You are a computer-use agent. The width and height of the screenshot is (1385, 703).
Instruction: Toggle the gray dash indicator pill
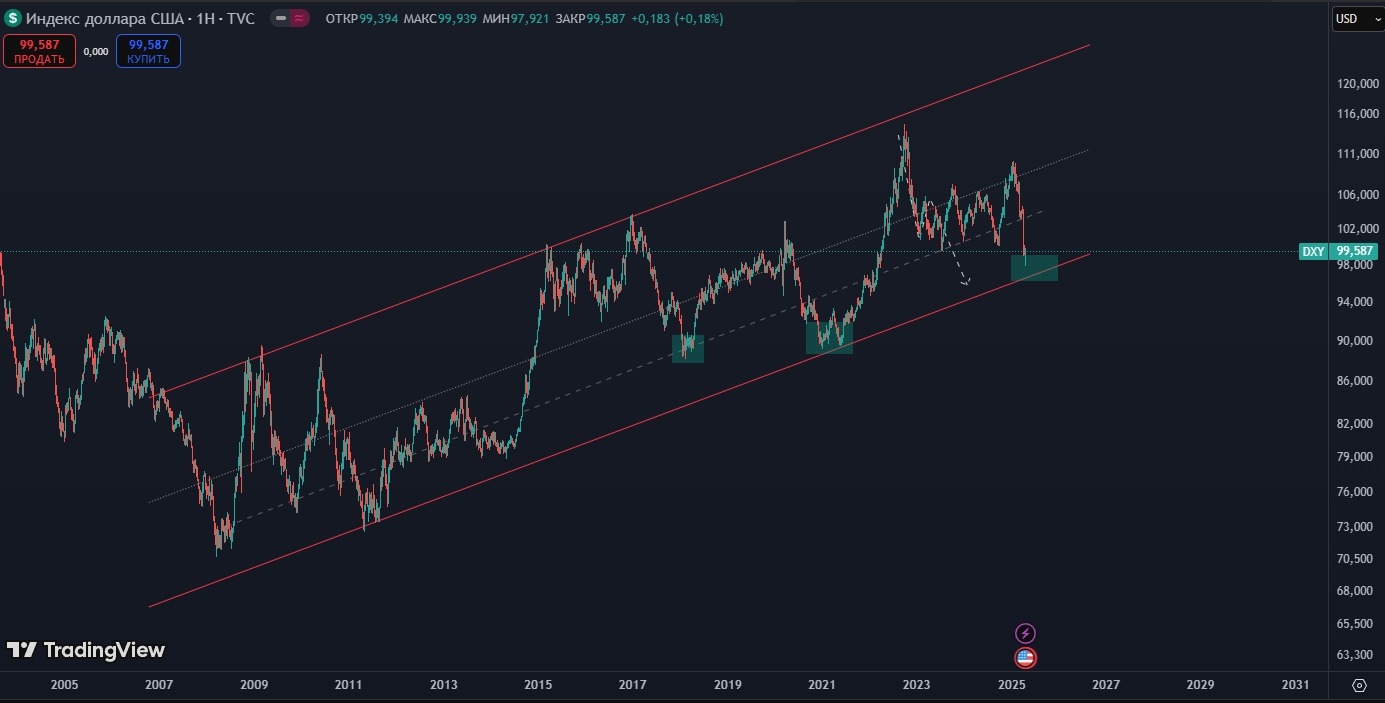280,19
